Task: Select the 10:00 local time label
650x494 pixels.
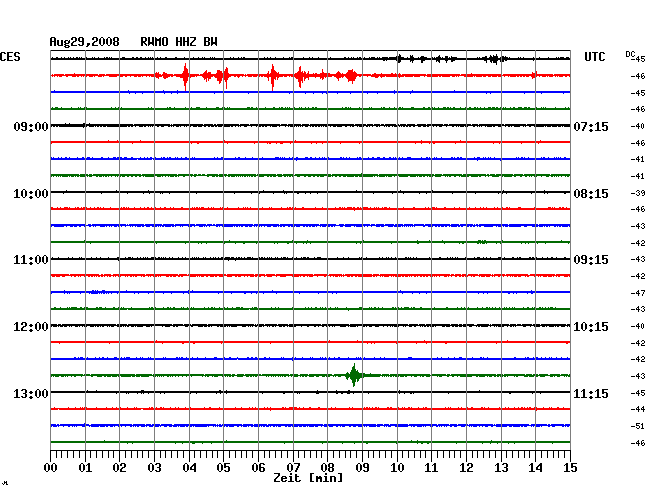Action: pos(31,194)
